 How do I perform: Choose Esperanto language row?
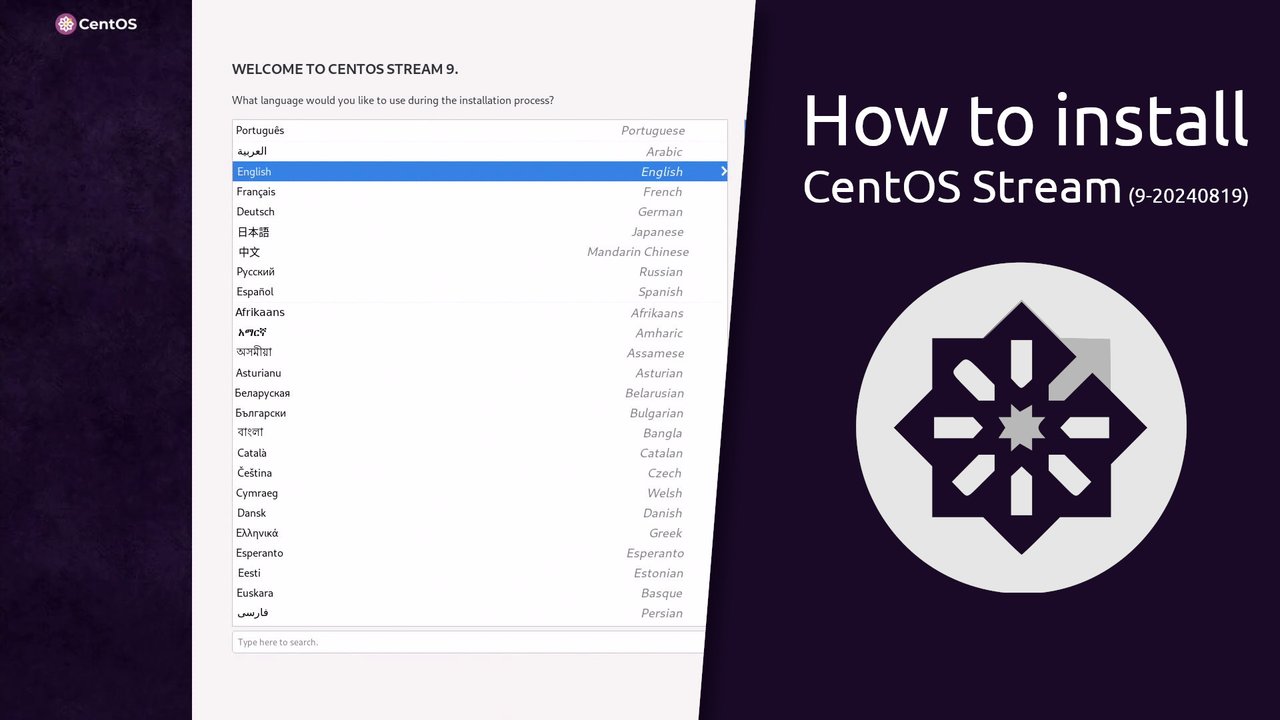tap(469, 553)
